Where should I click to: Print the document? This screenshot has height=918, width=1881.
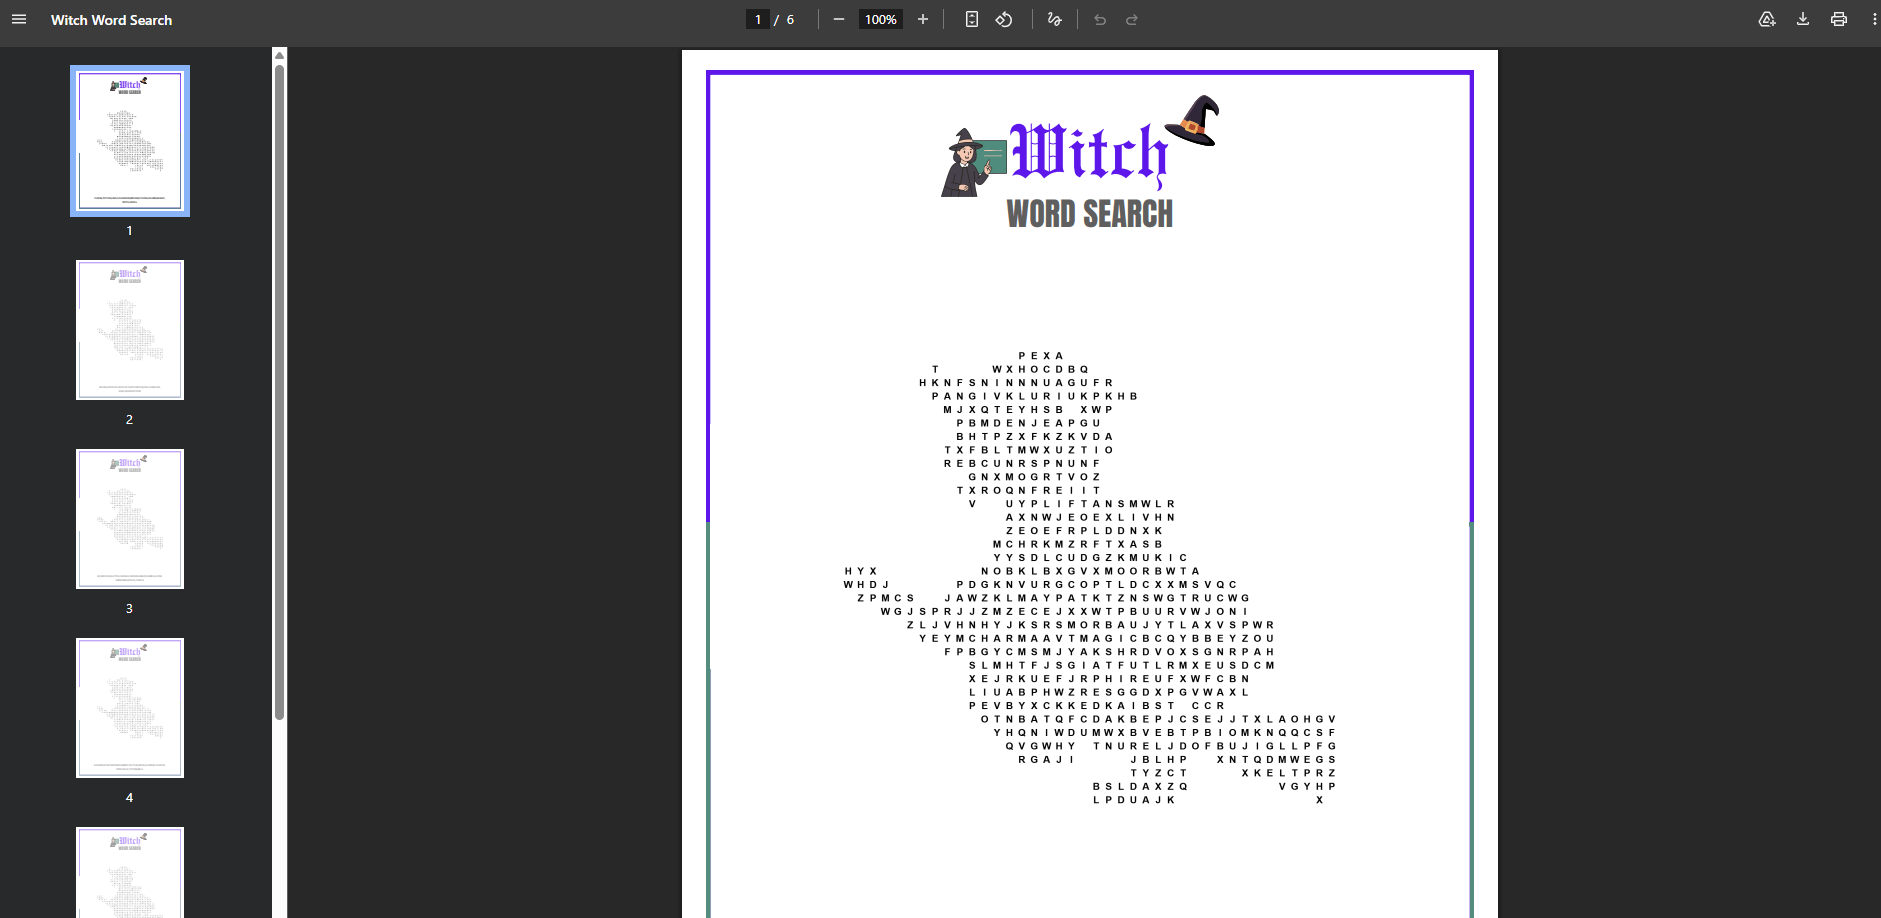[1838, 20]
